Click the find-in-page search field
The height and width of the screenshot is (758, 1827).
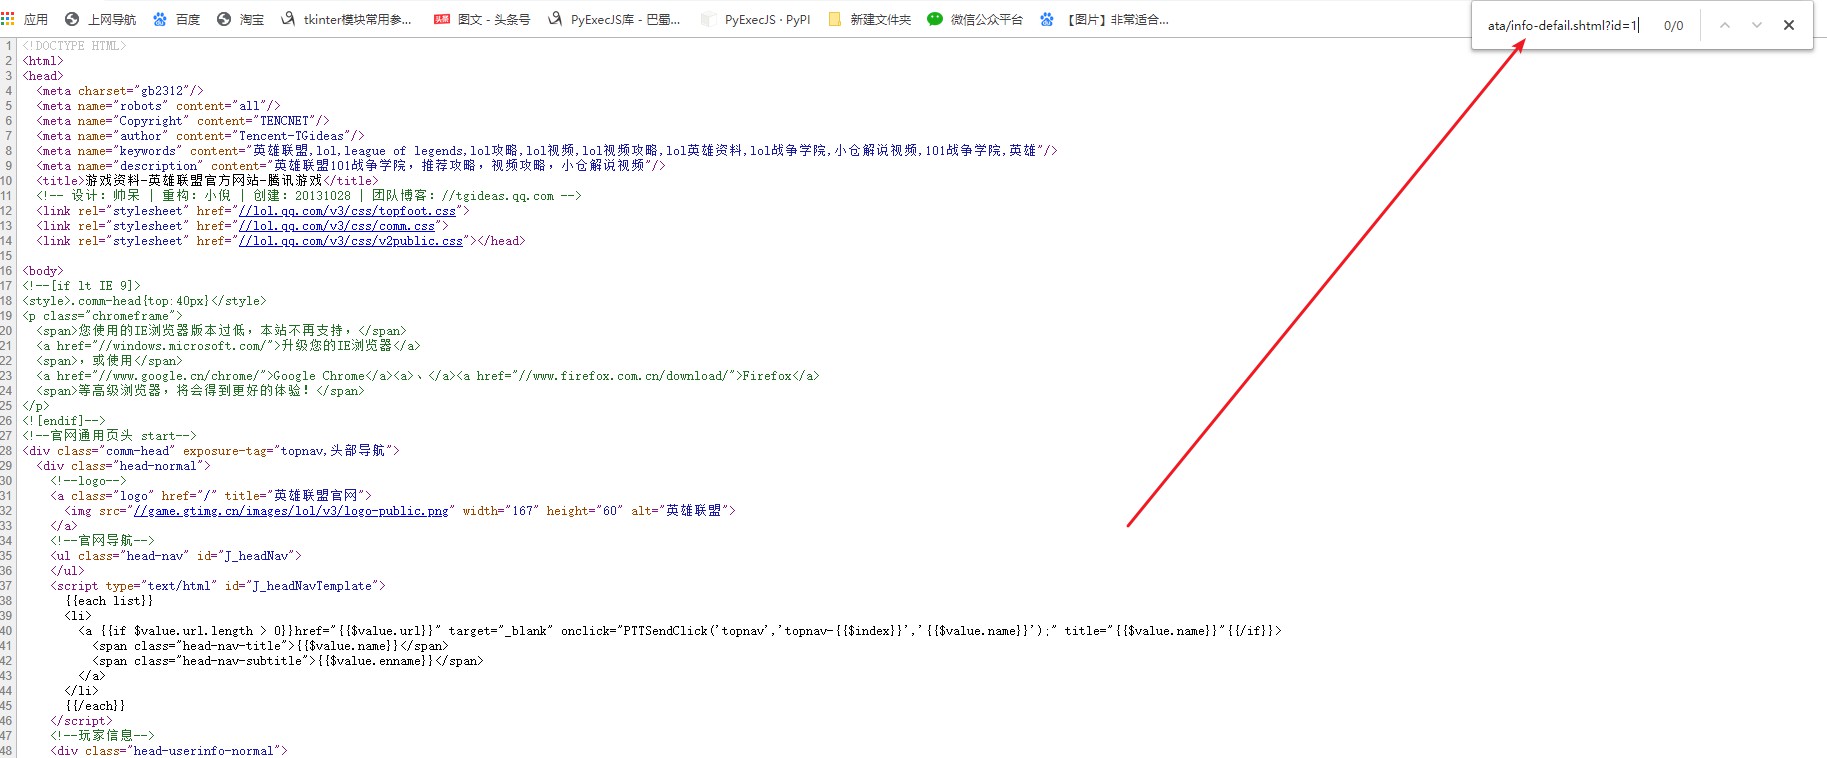1563,25
